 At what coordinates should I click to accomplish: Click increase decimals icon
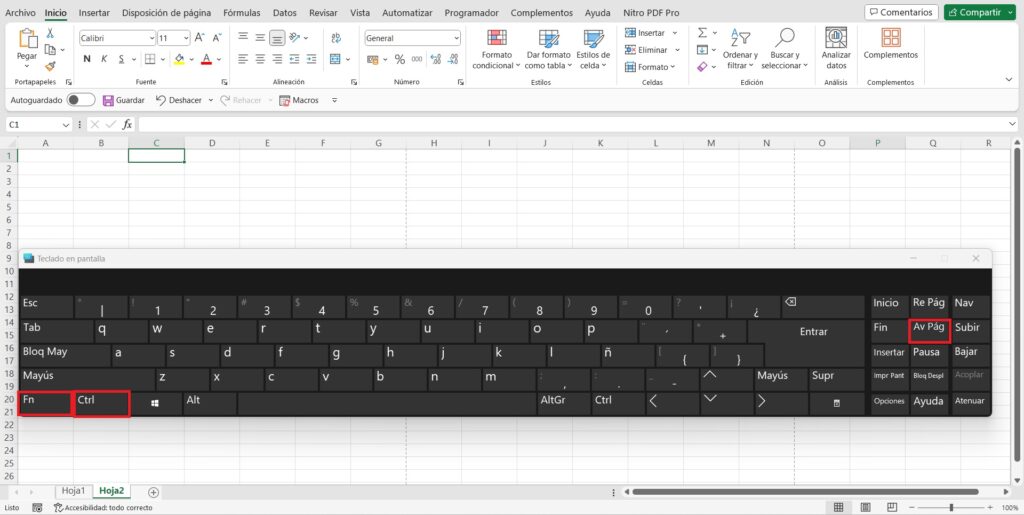pos(436,59)
